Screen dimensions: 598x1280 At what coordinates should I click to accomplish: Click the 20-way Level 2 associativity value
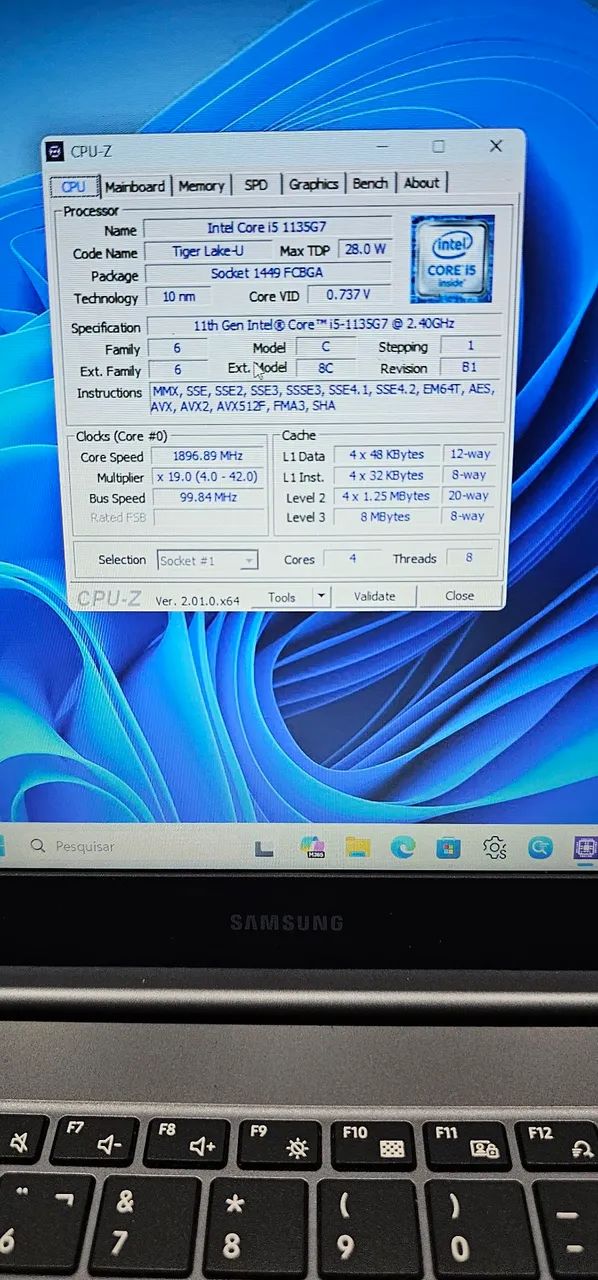469,495
